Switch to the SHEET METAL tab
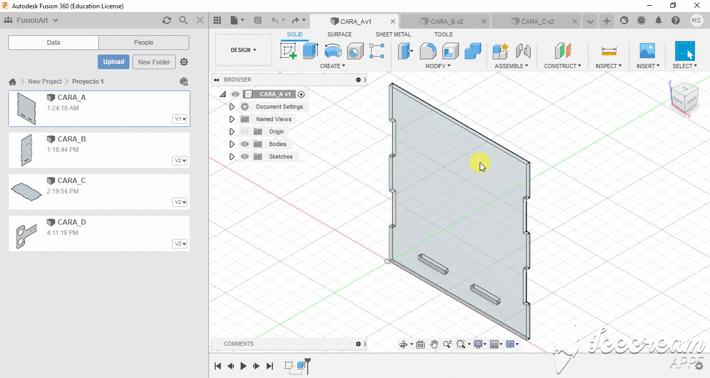 pyautogui.click(x=393, y=34)
